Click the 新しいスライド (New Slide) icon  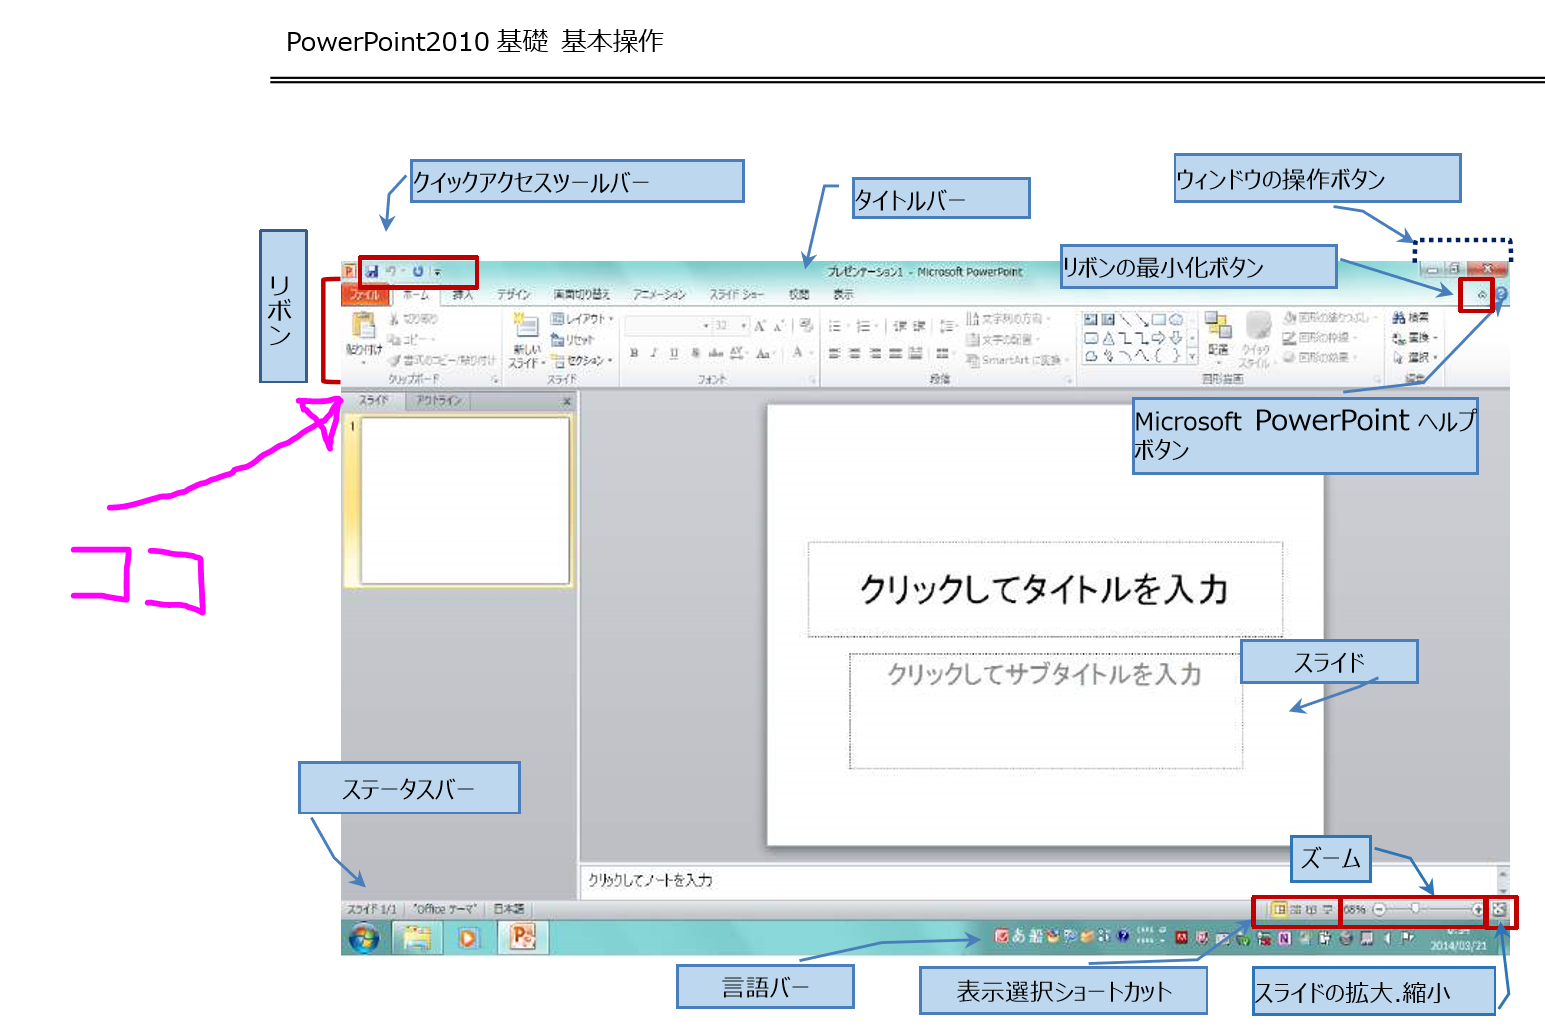[x=526, y=326]
